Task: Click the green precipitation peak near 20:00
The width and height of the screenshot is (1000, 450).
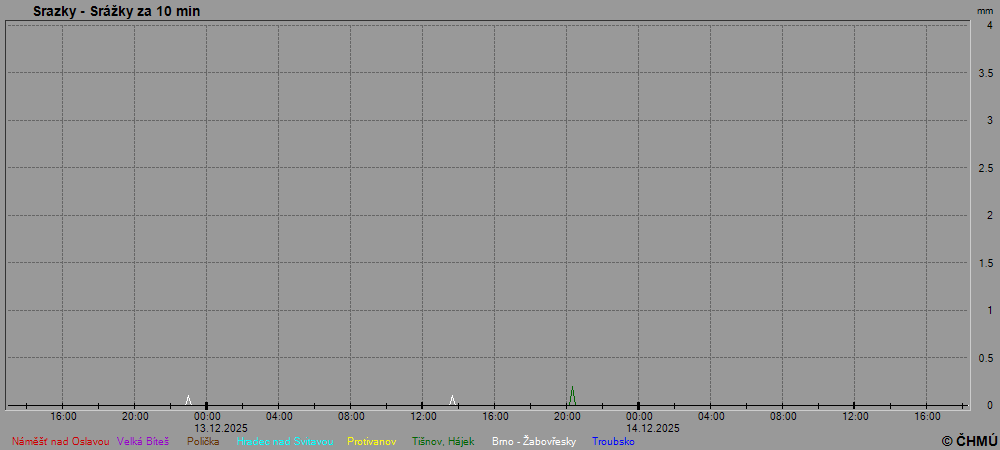Action: click(x=572, y=394)
